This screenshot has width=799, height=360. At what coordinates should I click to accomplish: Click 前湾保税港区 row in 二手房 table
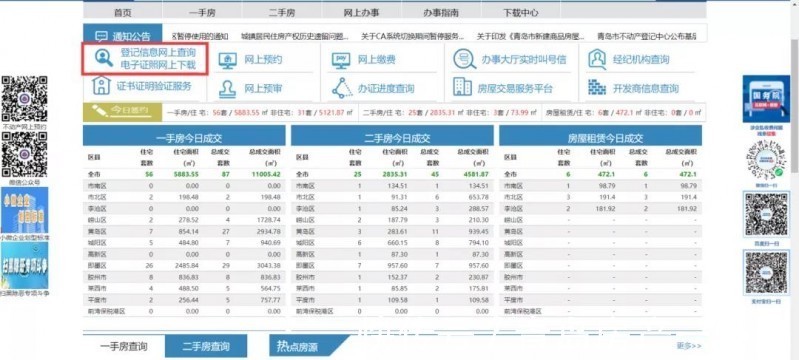392,311
